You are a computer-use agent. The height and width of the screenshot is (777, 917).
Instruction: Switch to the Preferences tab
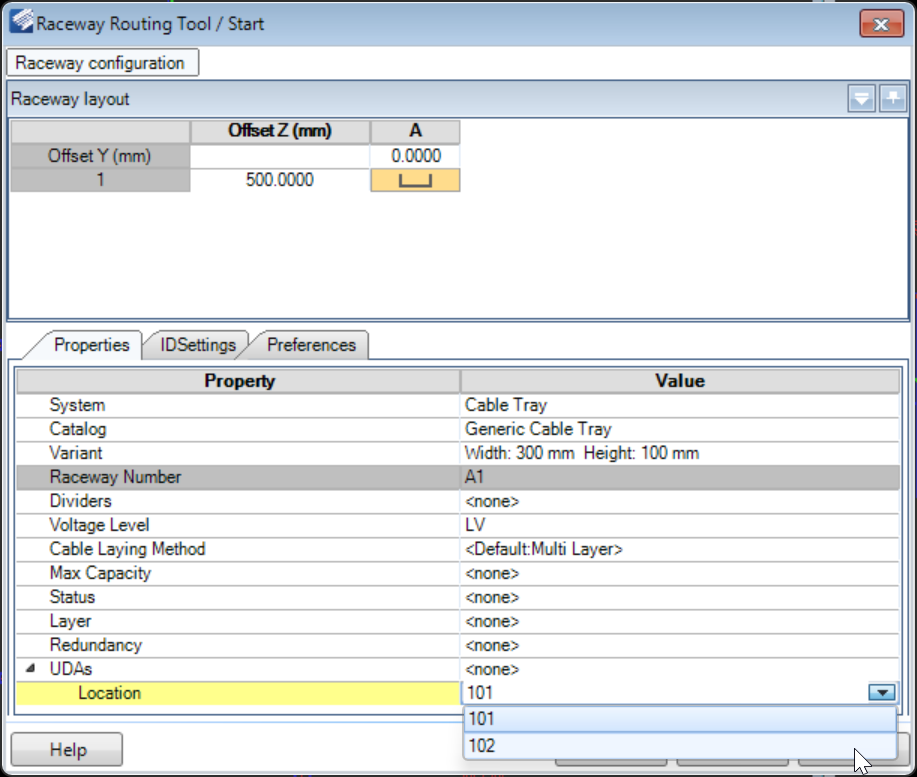[x=311, y=345]
